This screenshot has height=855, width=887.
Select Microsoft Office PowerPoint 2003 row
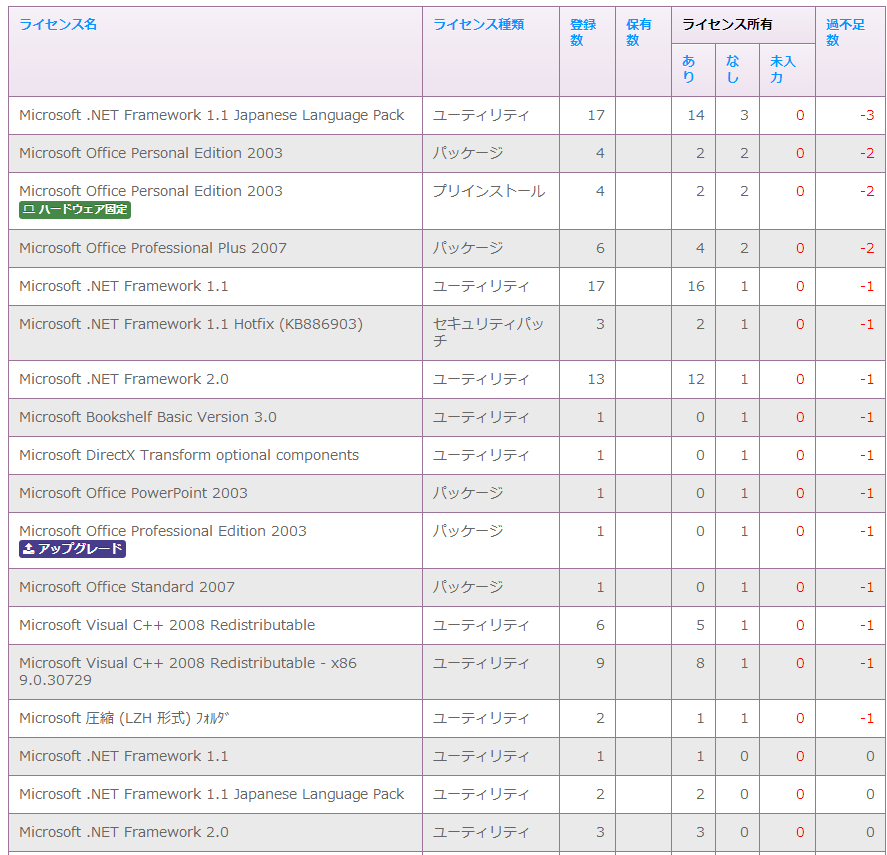(447, 493)
